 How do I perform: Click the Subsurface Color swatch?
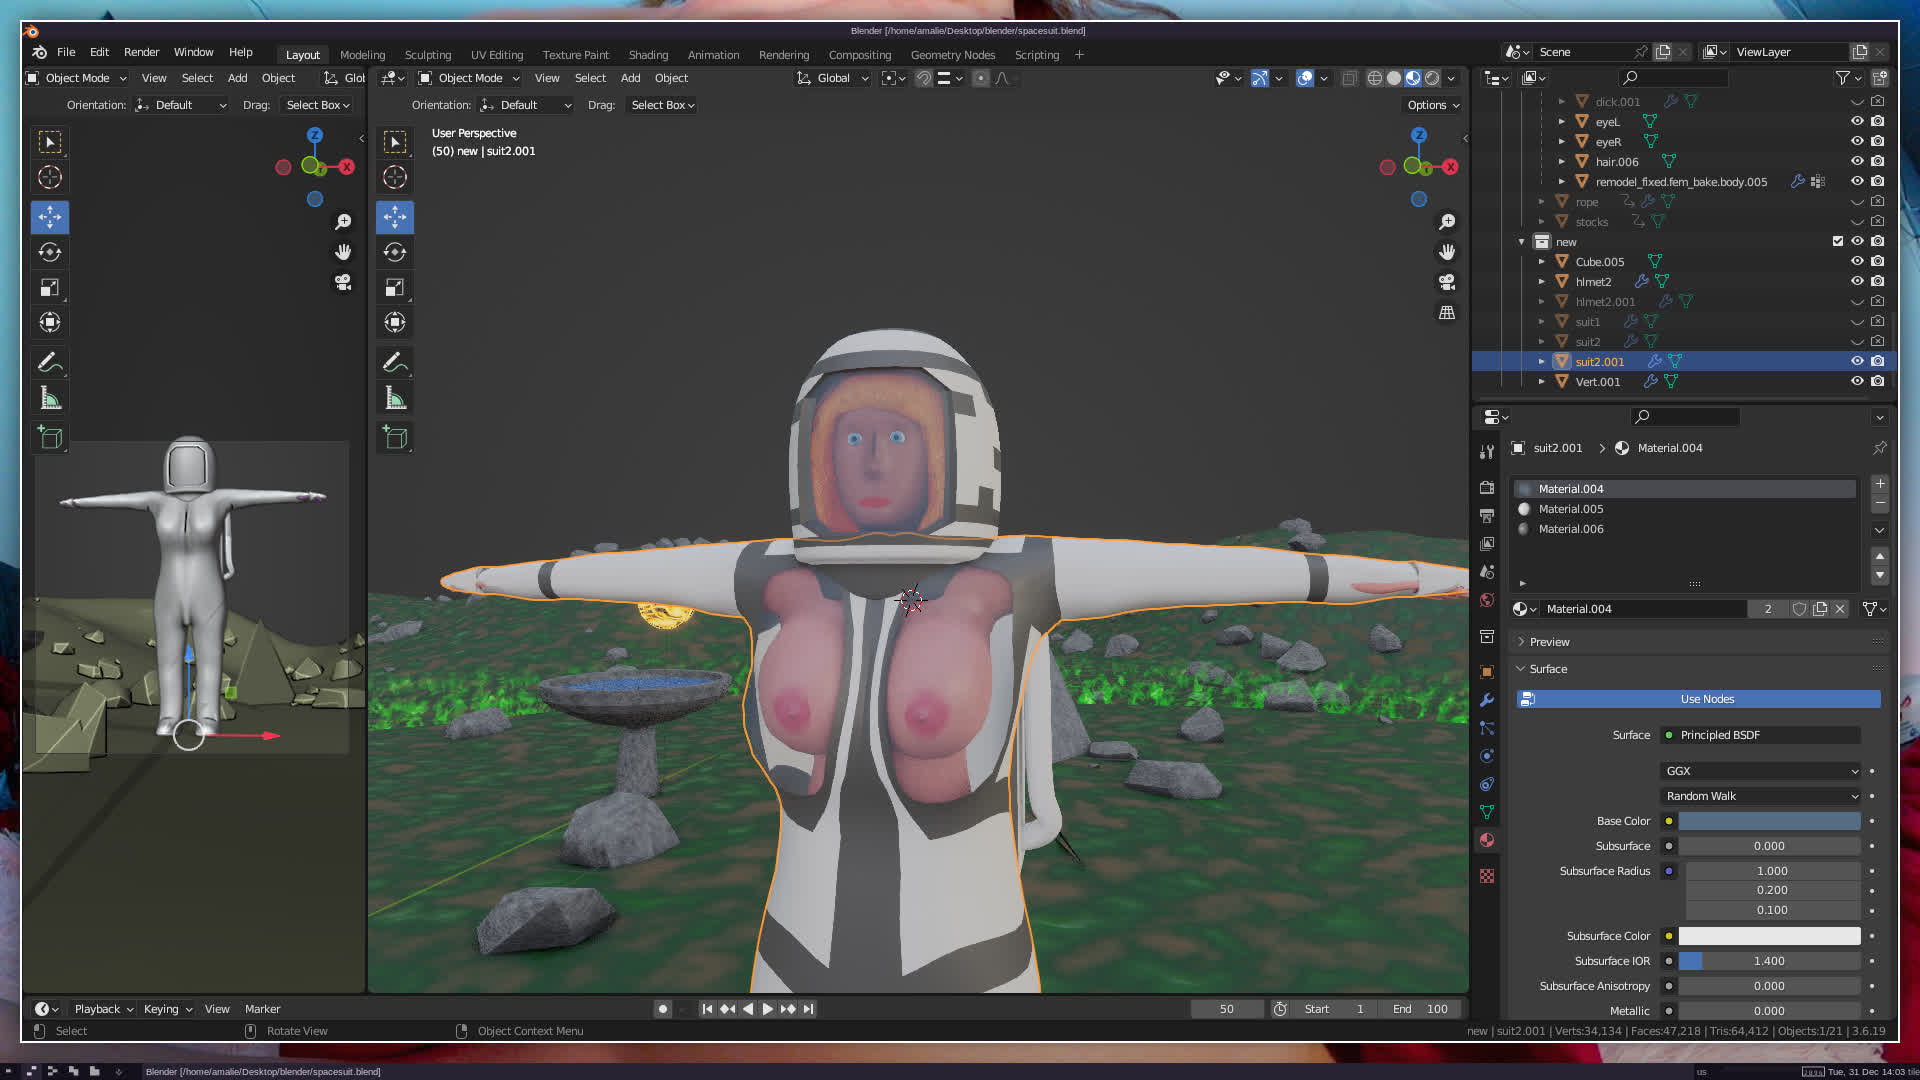pos(1768,936)
